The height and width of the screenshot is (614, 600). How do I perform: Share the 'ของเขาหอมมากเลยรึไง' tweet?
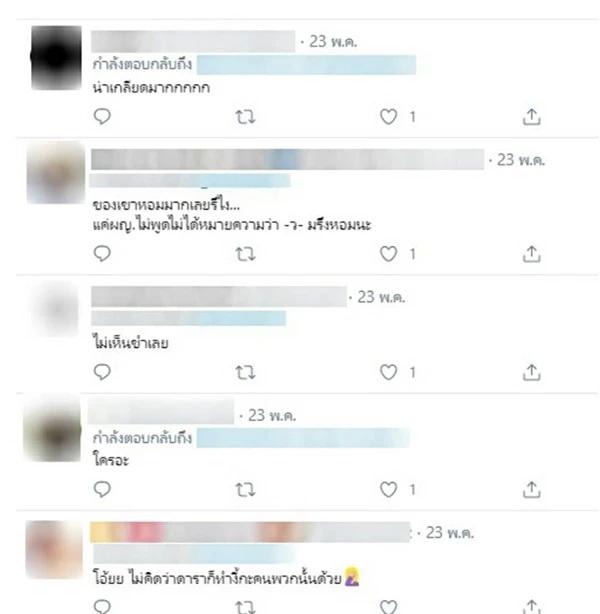point(531,254)
